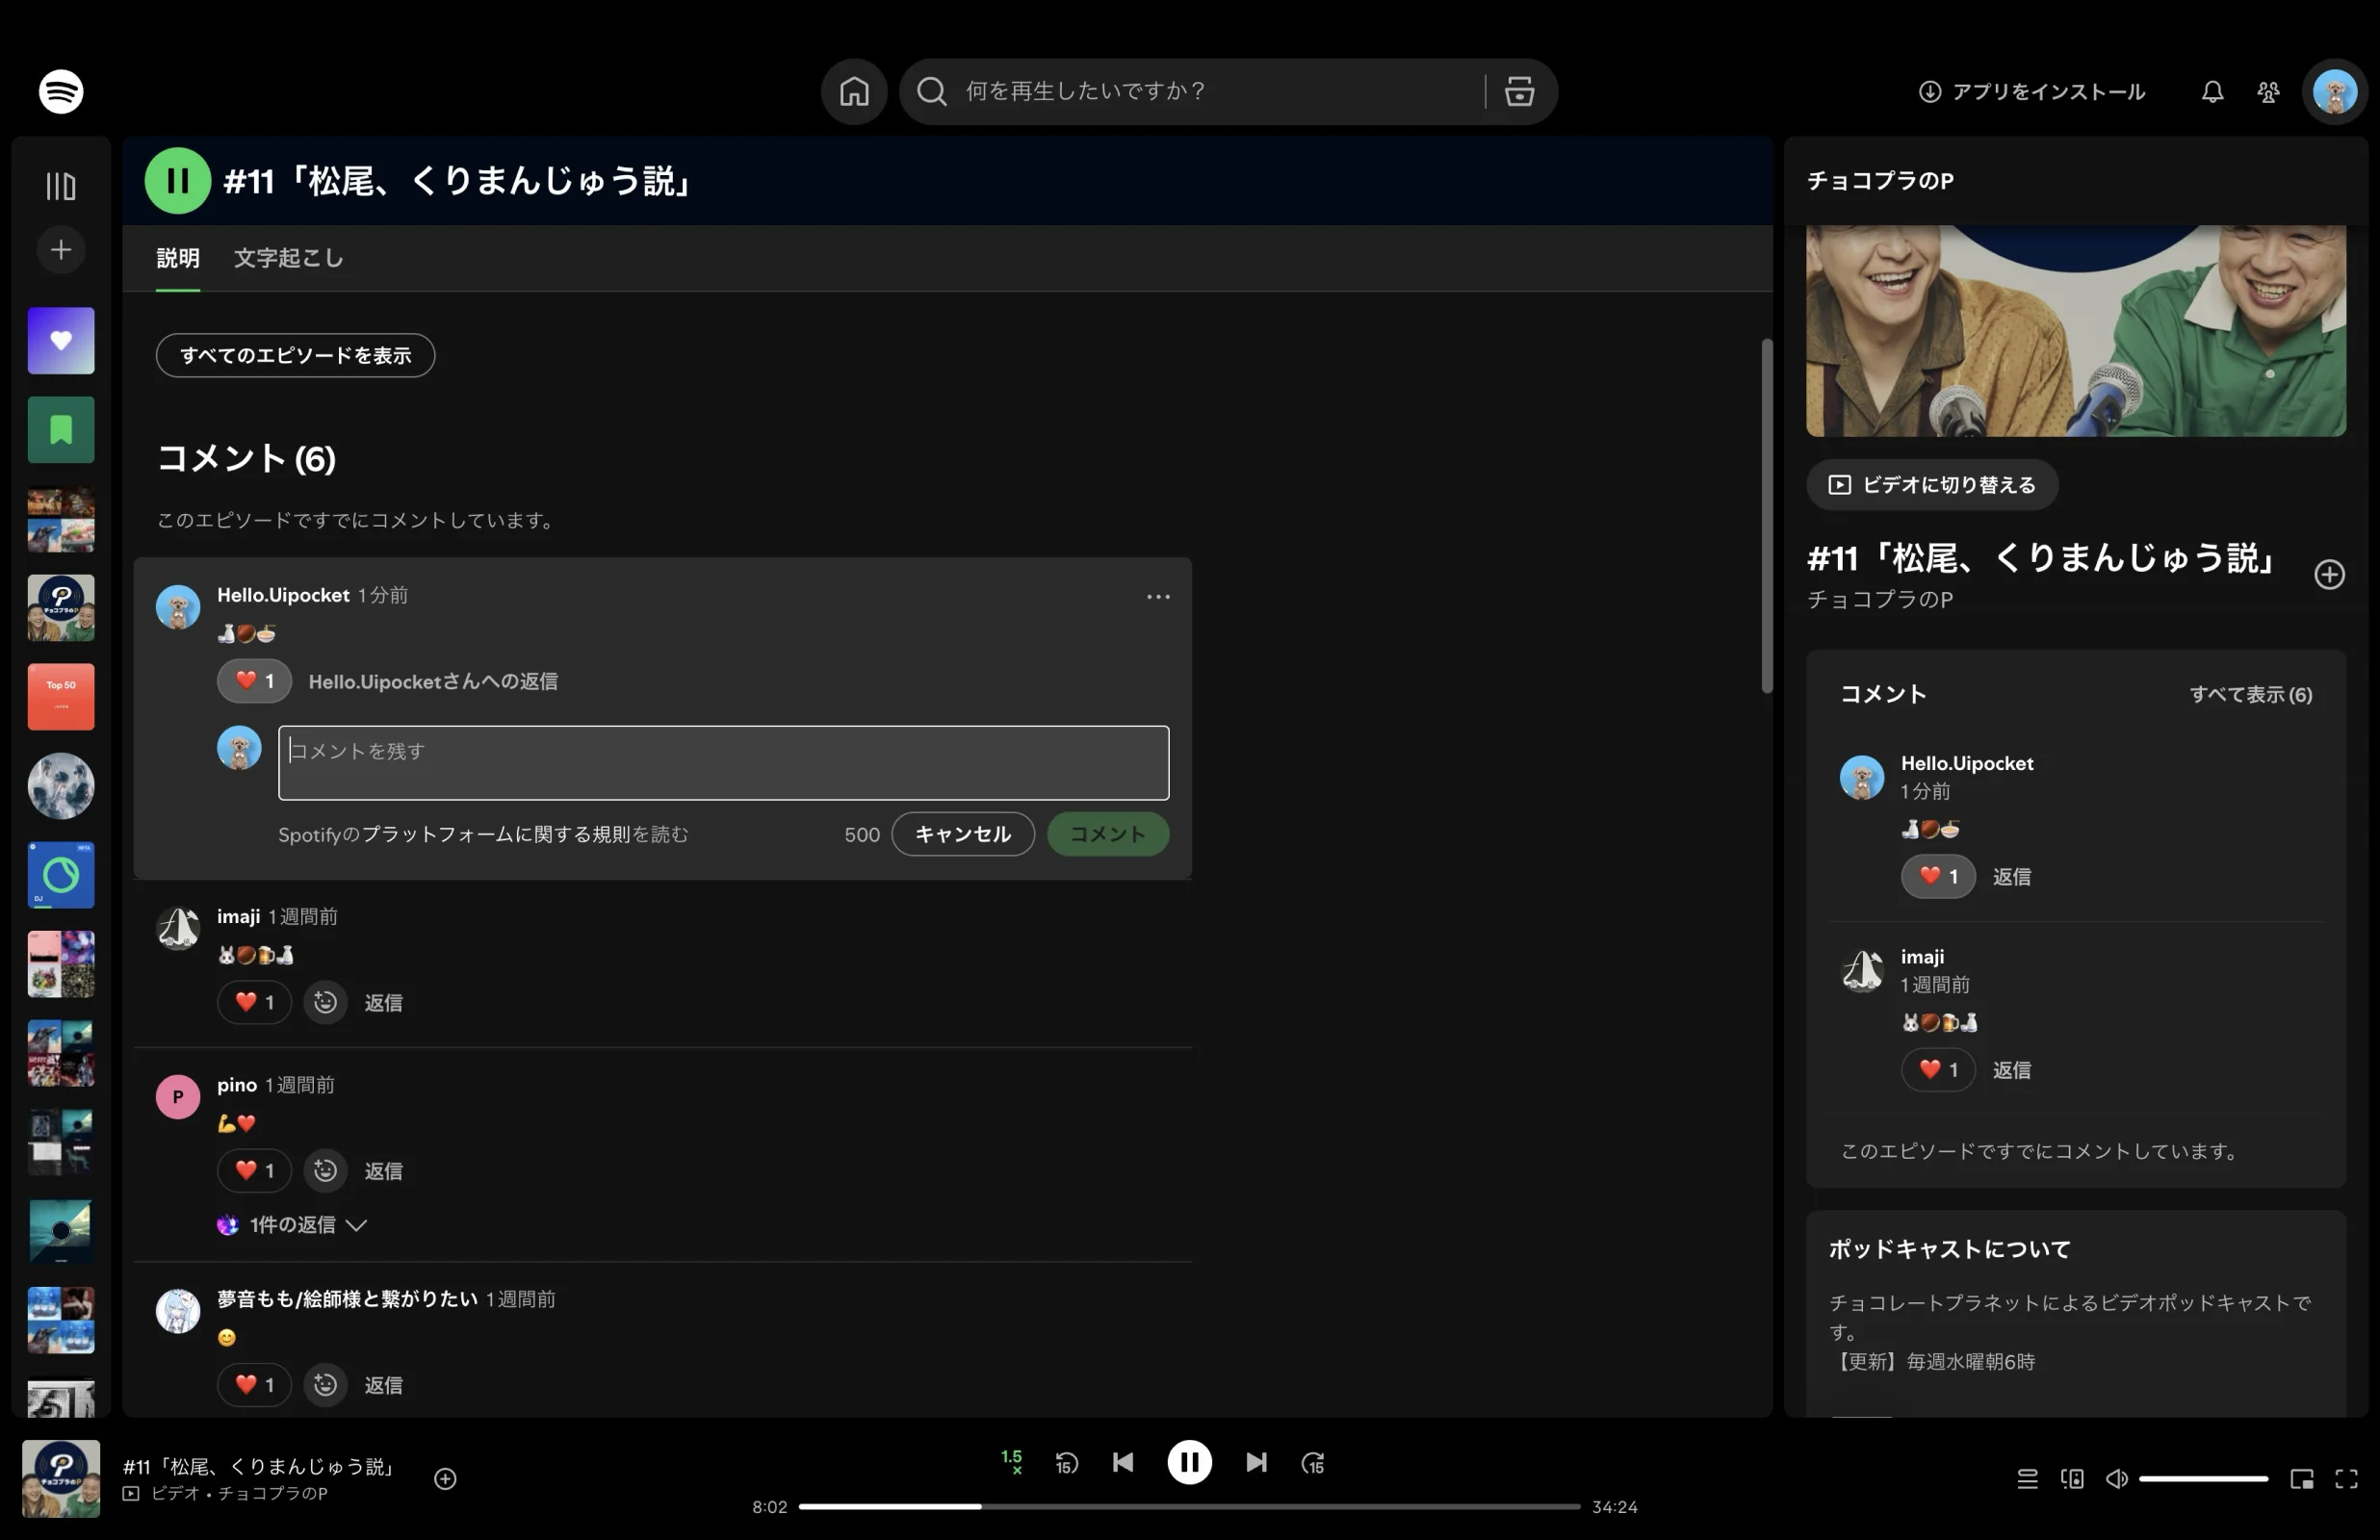Open Top 50 playlist in sidebar

(61, 697)
